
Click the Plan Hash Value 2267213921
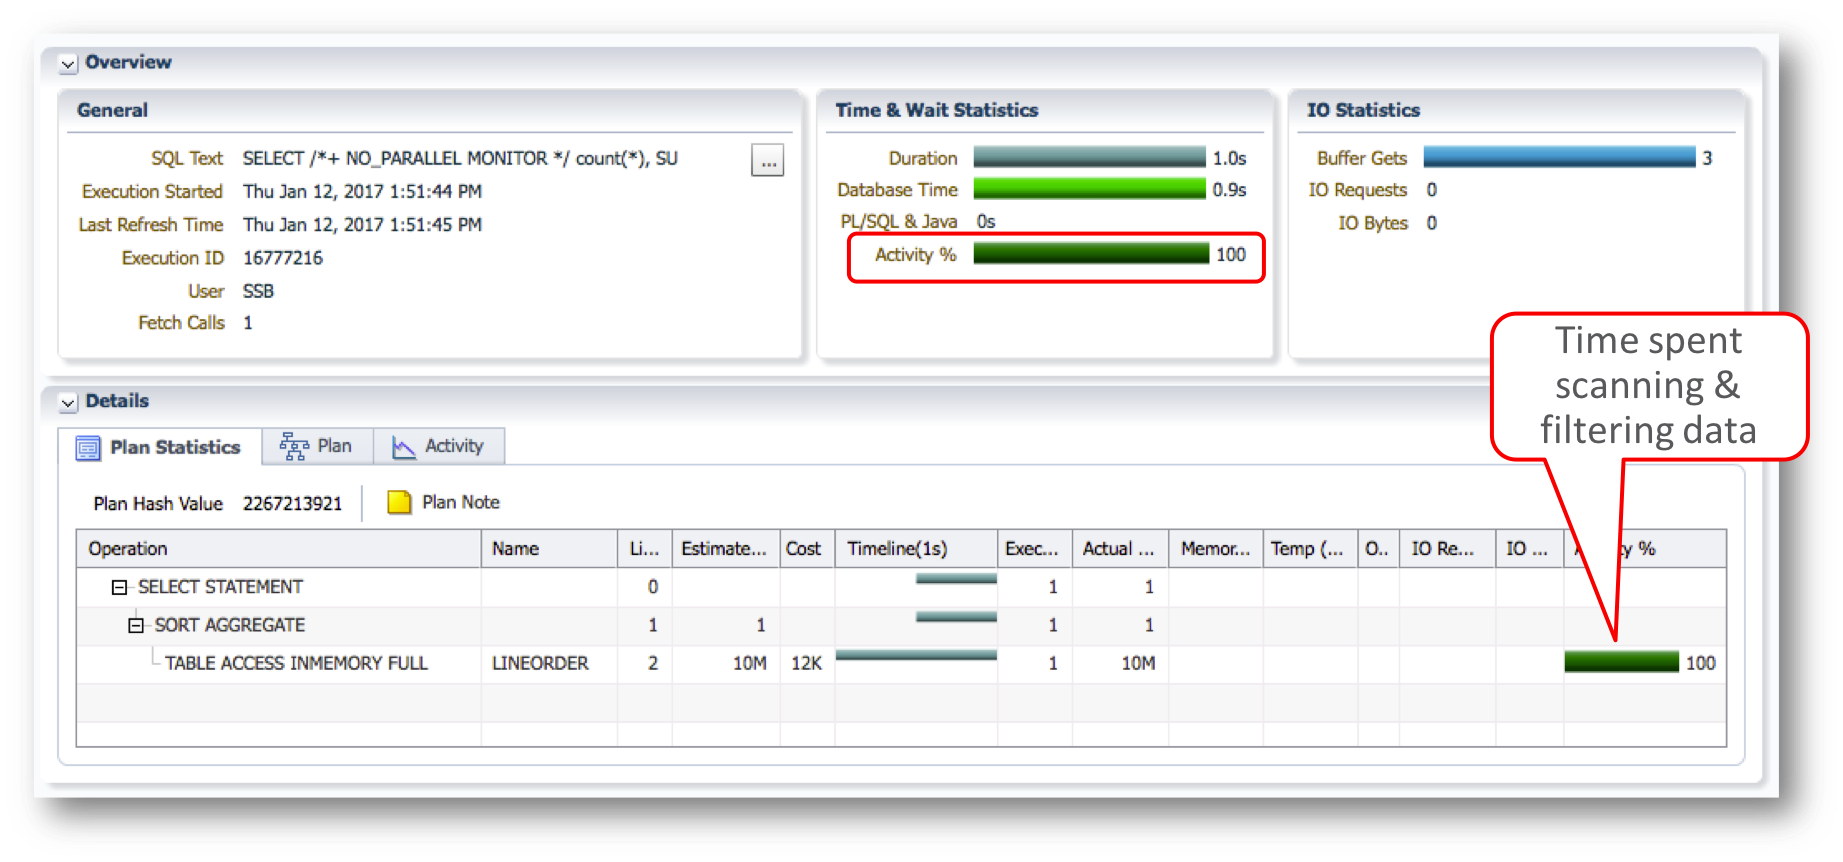pyautogui.click(x=292, y=503)
